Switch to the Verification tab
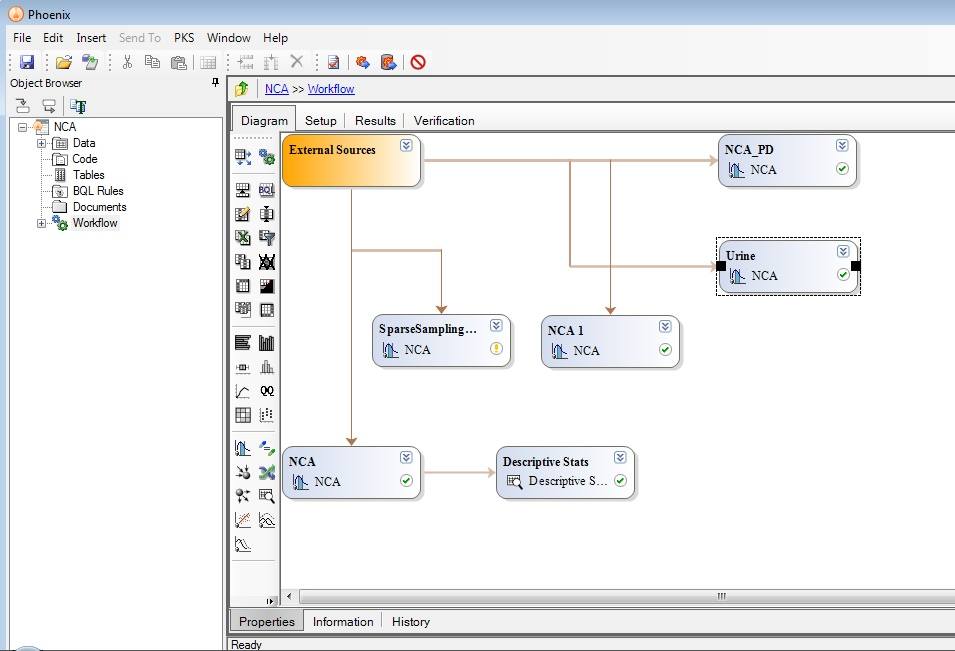 coord(444,121)
